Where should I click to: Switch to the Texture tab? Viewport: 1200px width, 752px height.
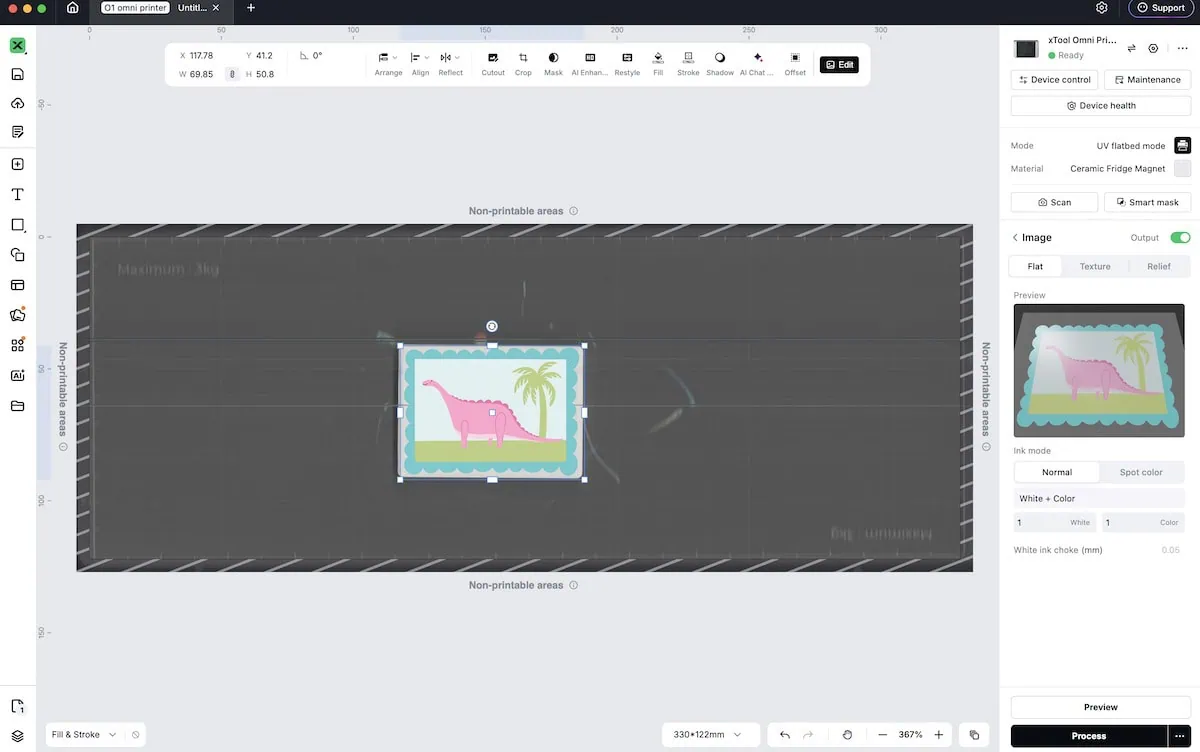(x=1095, y=266)
